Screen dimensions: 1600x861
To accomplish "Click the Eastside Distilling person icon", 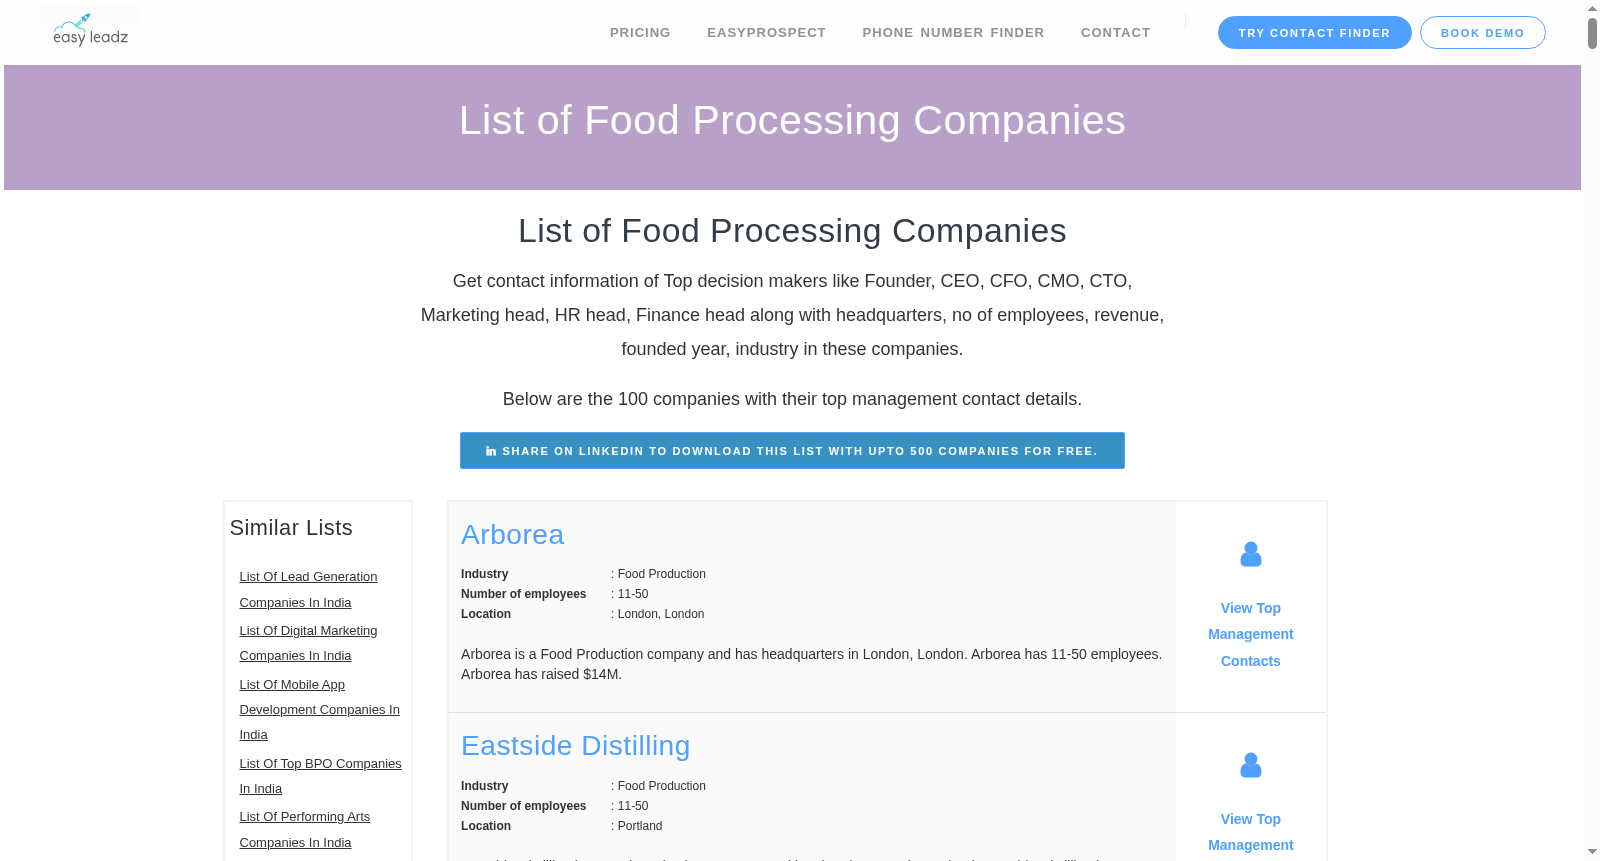I will tap(1251, 765).
